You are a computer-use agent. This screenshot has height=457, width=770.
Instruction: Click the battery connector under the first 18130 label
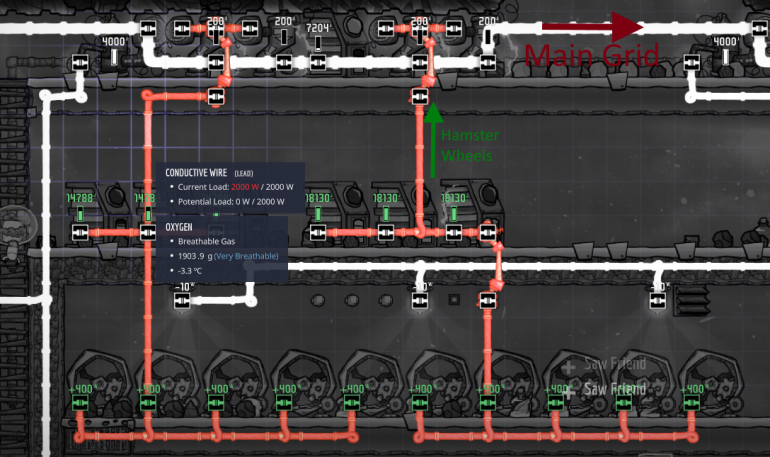point(318,232)
